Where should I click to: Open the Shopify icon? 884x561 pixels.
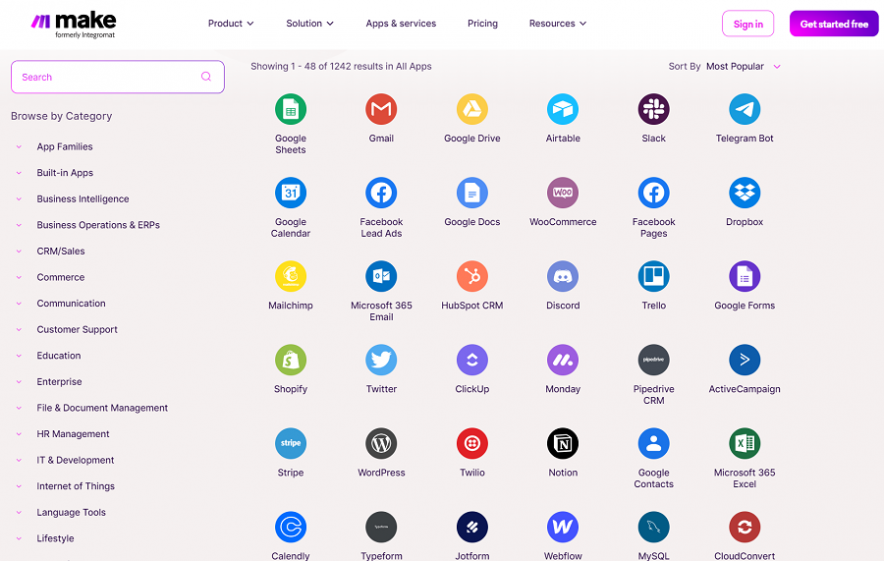[x=290, y=359]
